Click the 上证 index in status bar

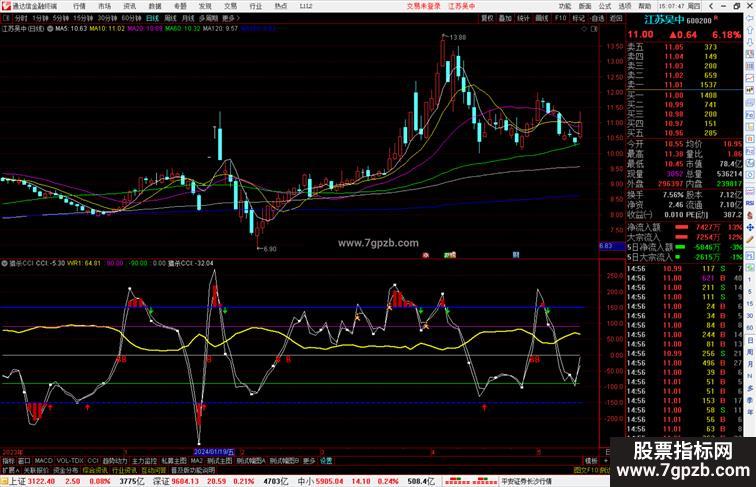coord(17,481)
